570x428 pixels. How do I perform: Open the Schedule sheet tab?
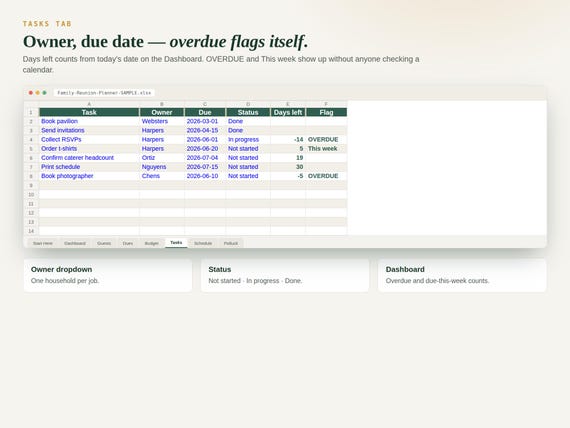[203, 243]
